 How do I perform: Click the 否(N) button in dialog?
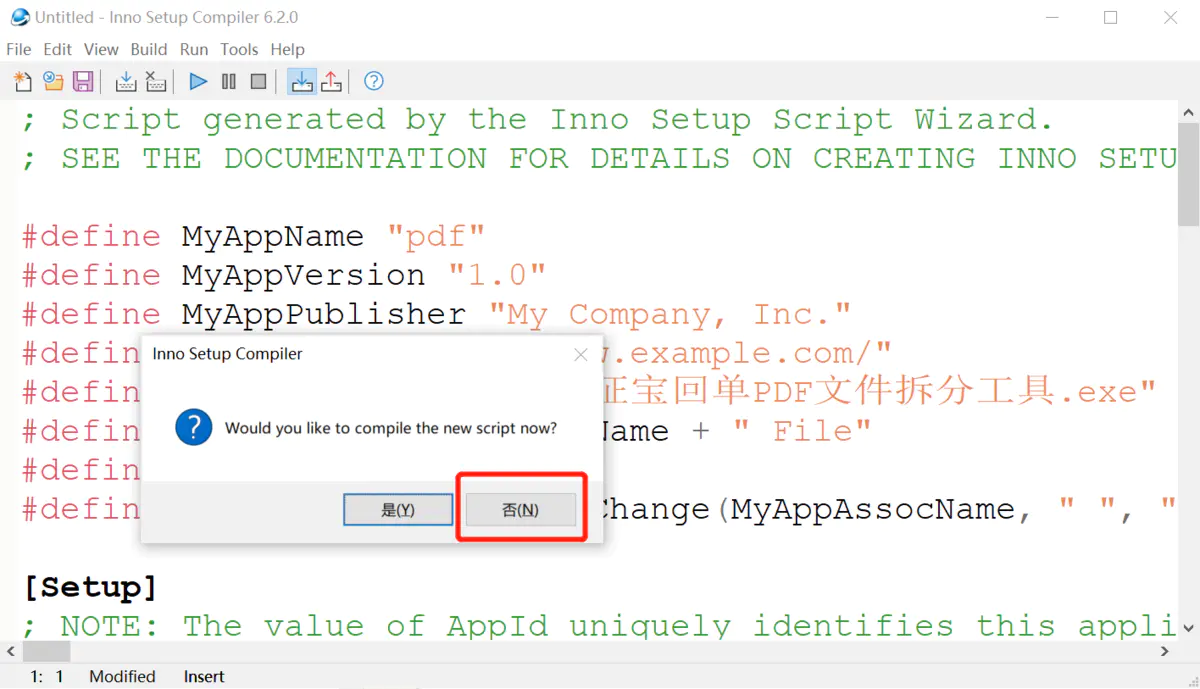[x=520, y=509]
